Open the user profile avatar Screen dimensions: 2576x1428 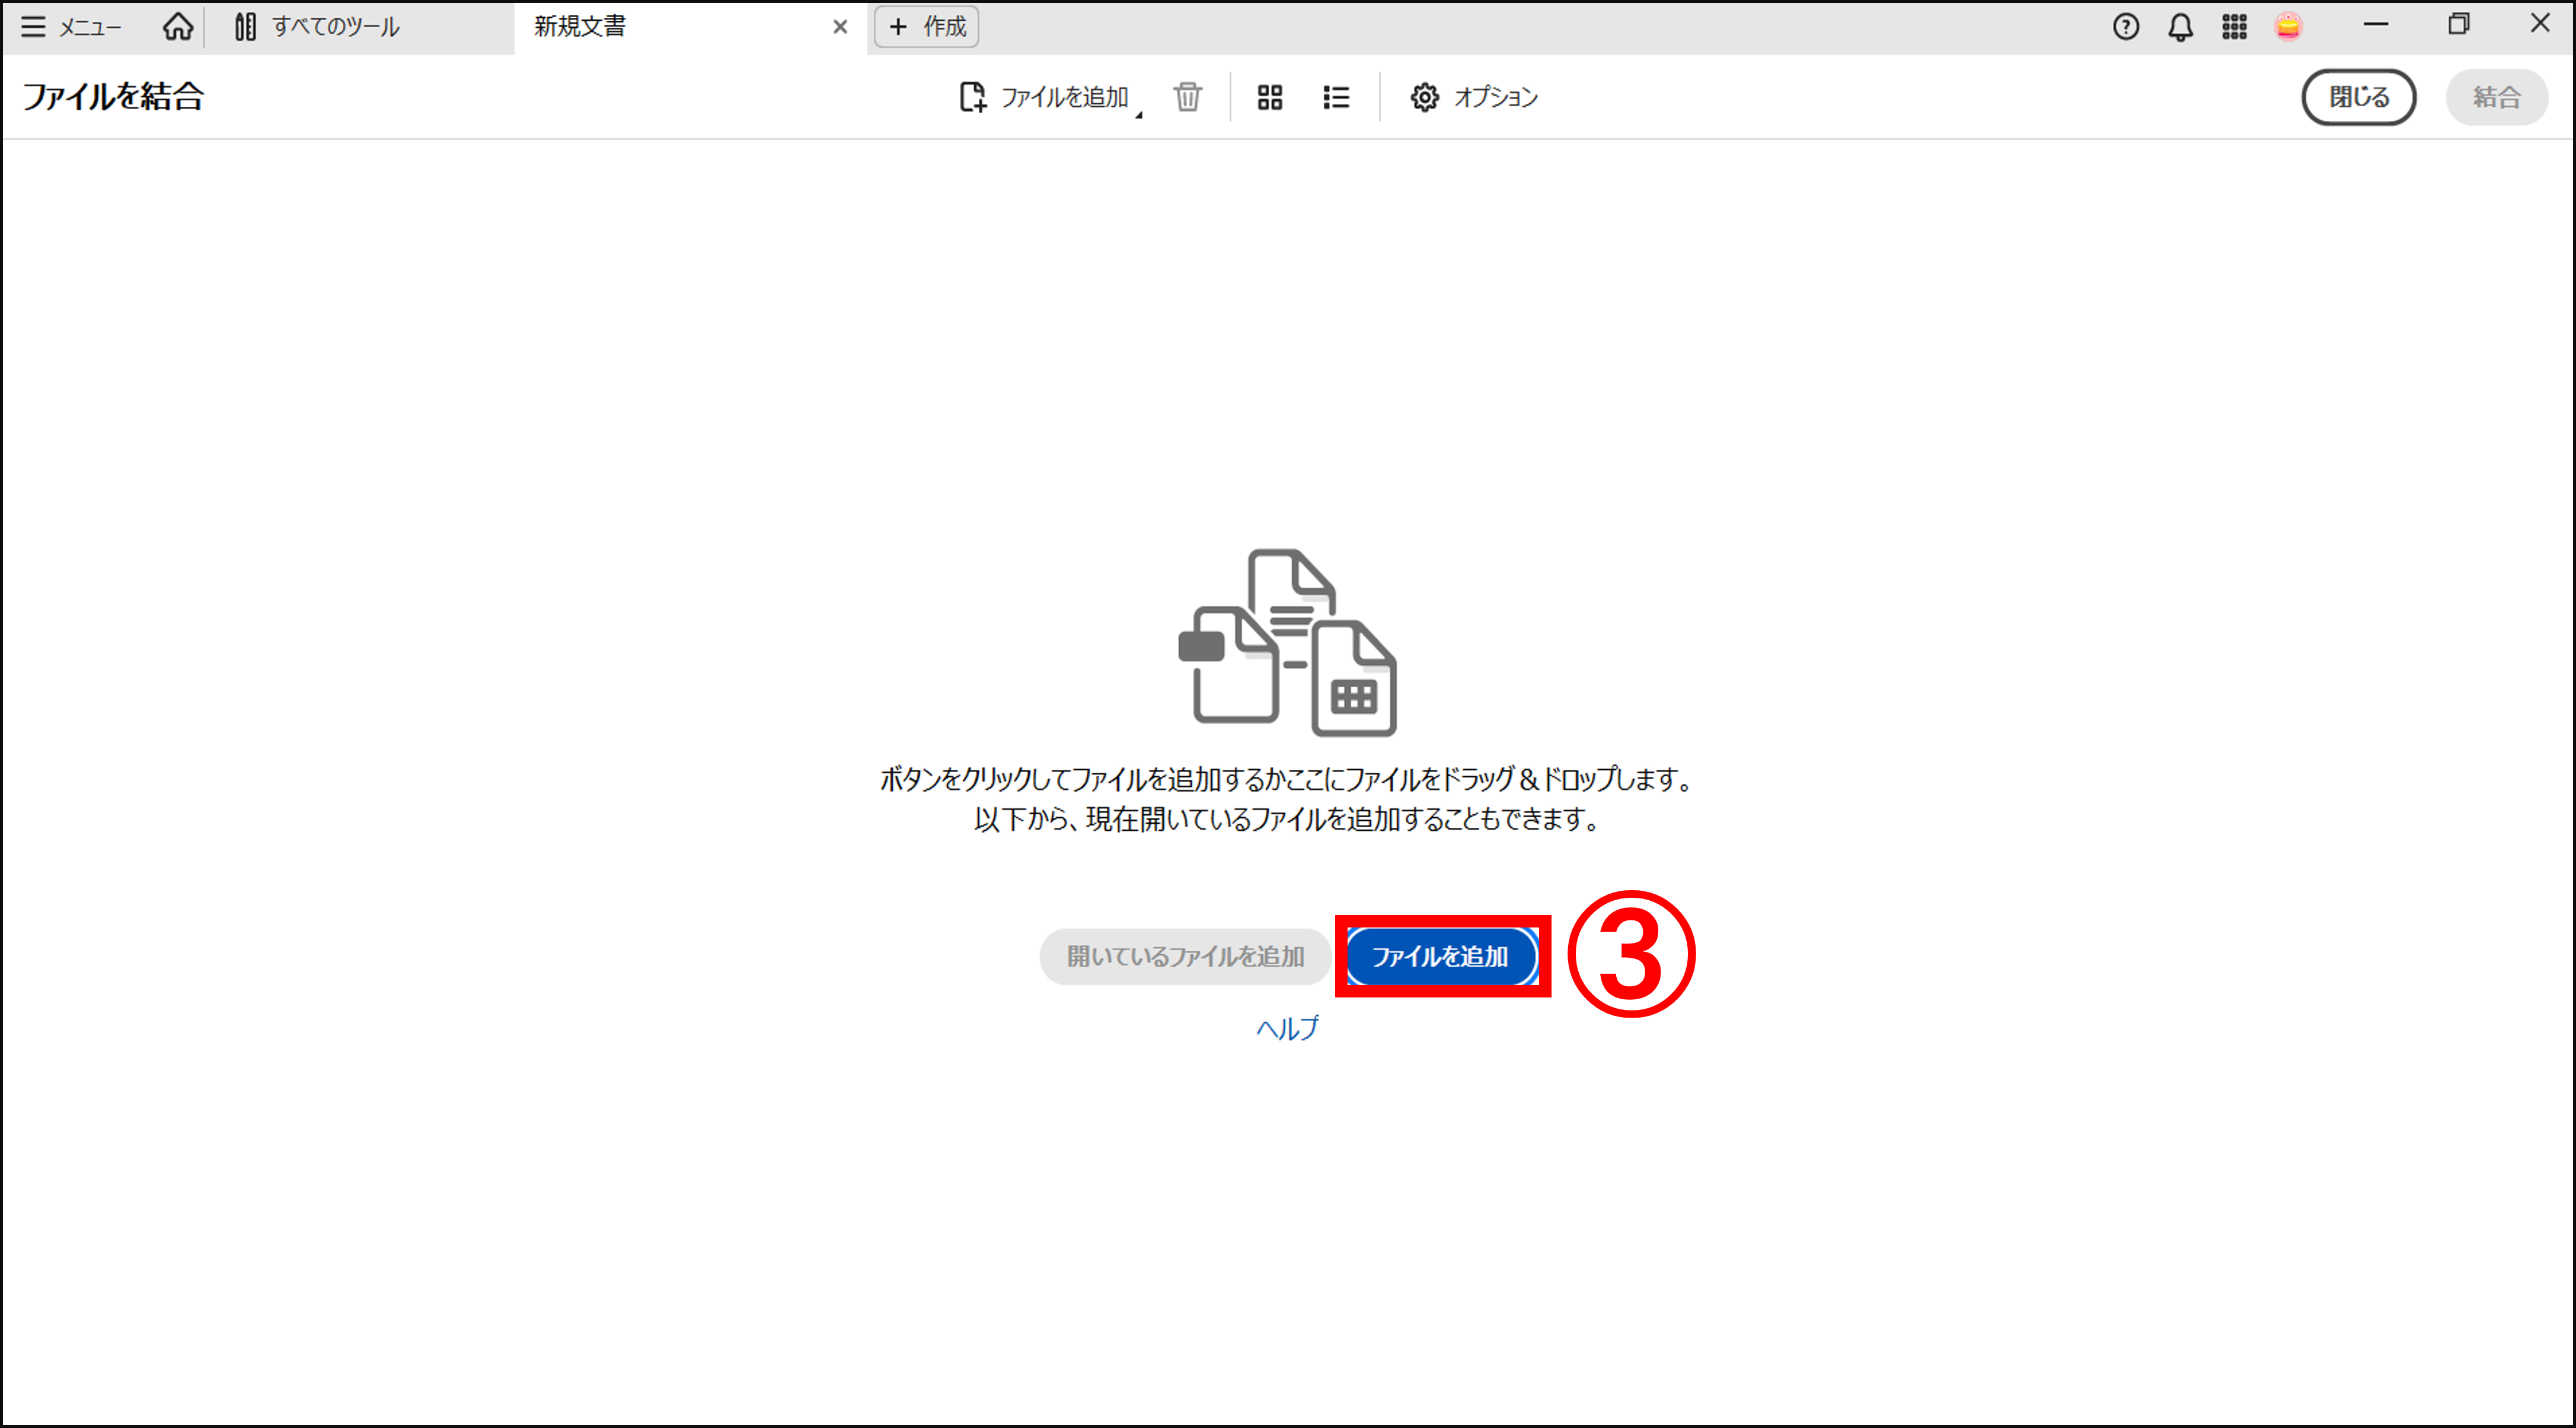coord(2288,27)
